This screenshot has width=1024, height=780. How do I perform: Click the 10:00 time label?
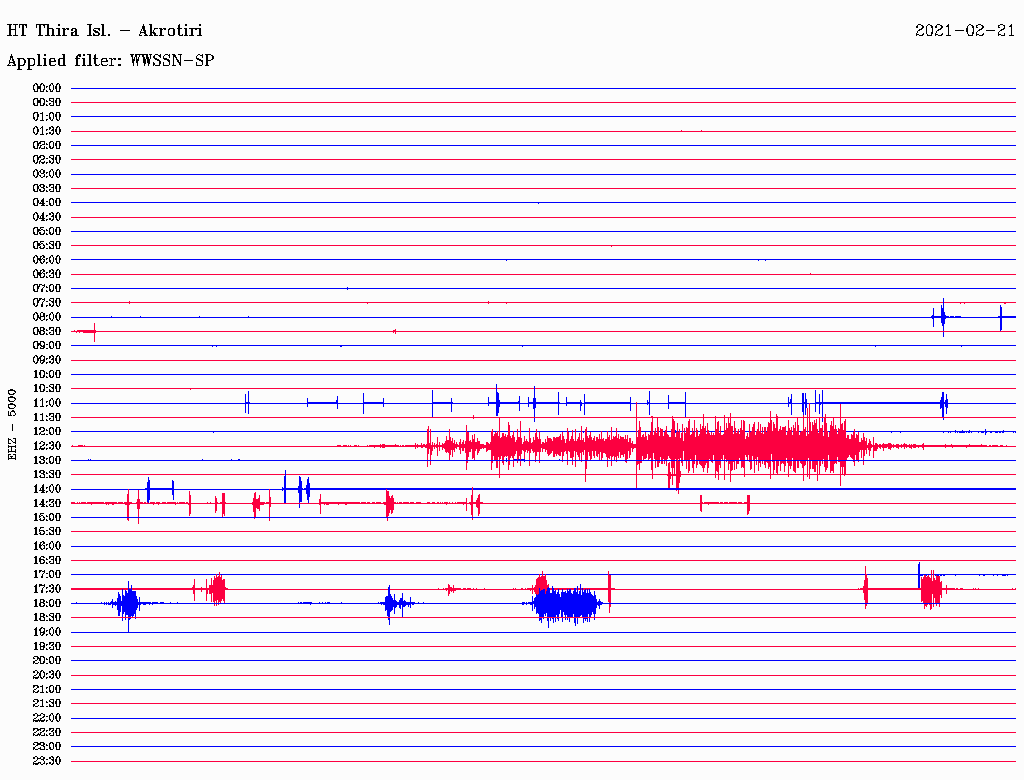pyautogui.click(x=47, y=374)
